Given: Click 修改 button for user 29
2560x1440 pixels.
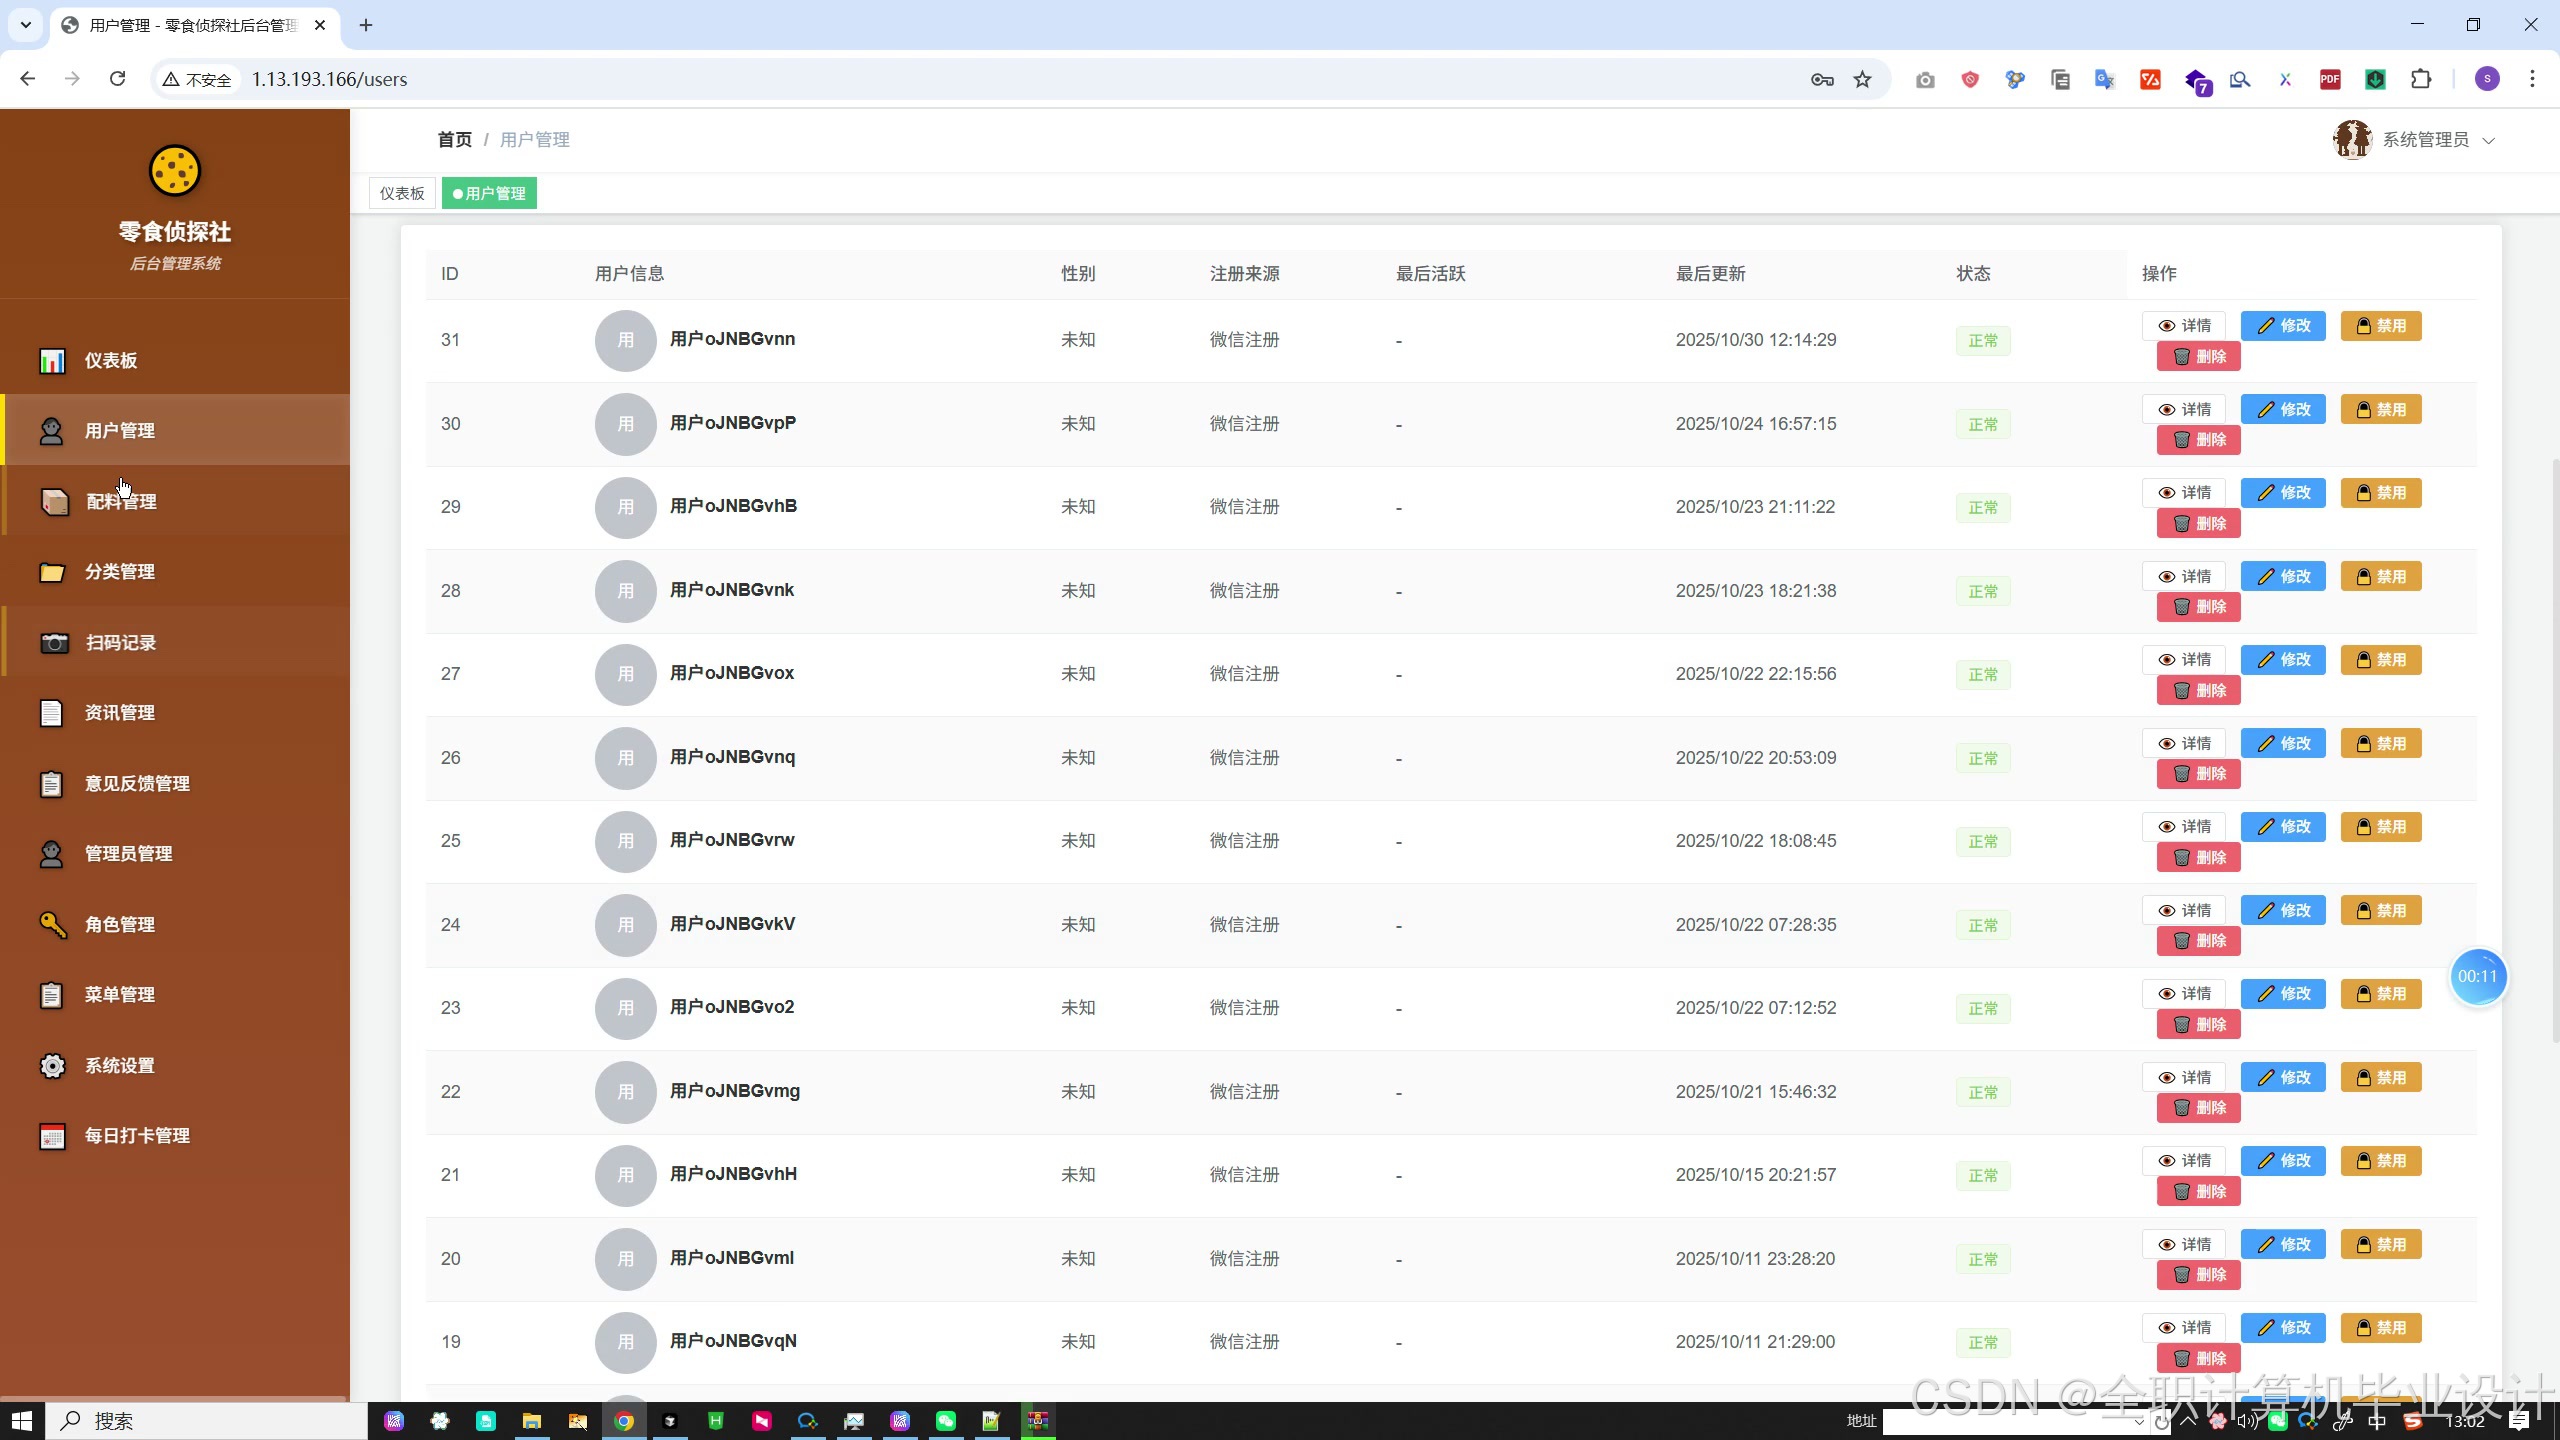Looking at the screenshot, I should [x=2283, y=493].
